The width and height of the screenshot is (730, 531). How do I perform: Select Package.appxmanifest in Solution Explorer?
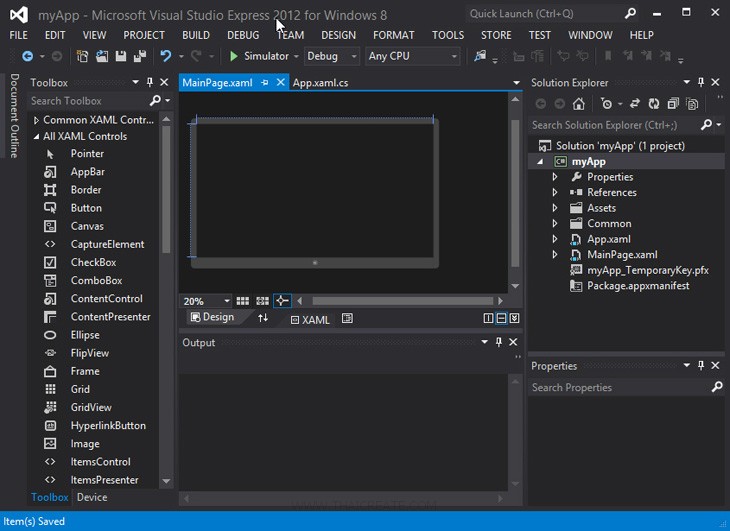[638, 286]
